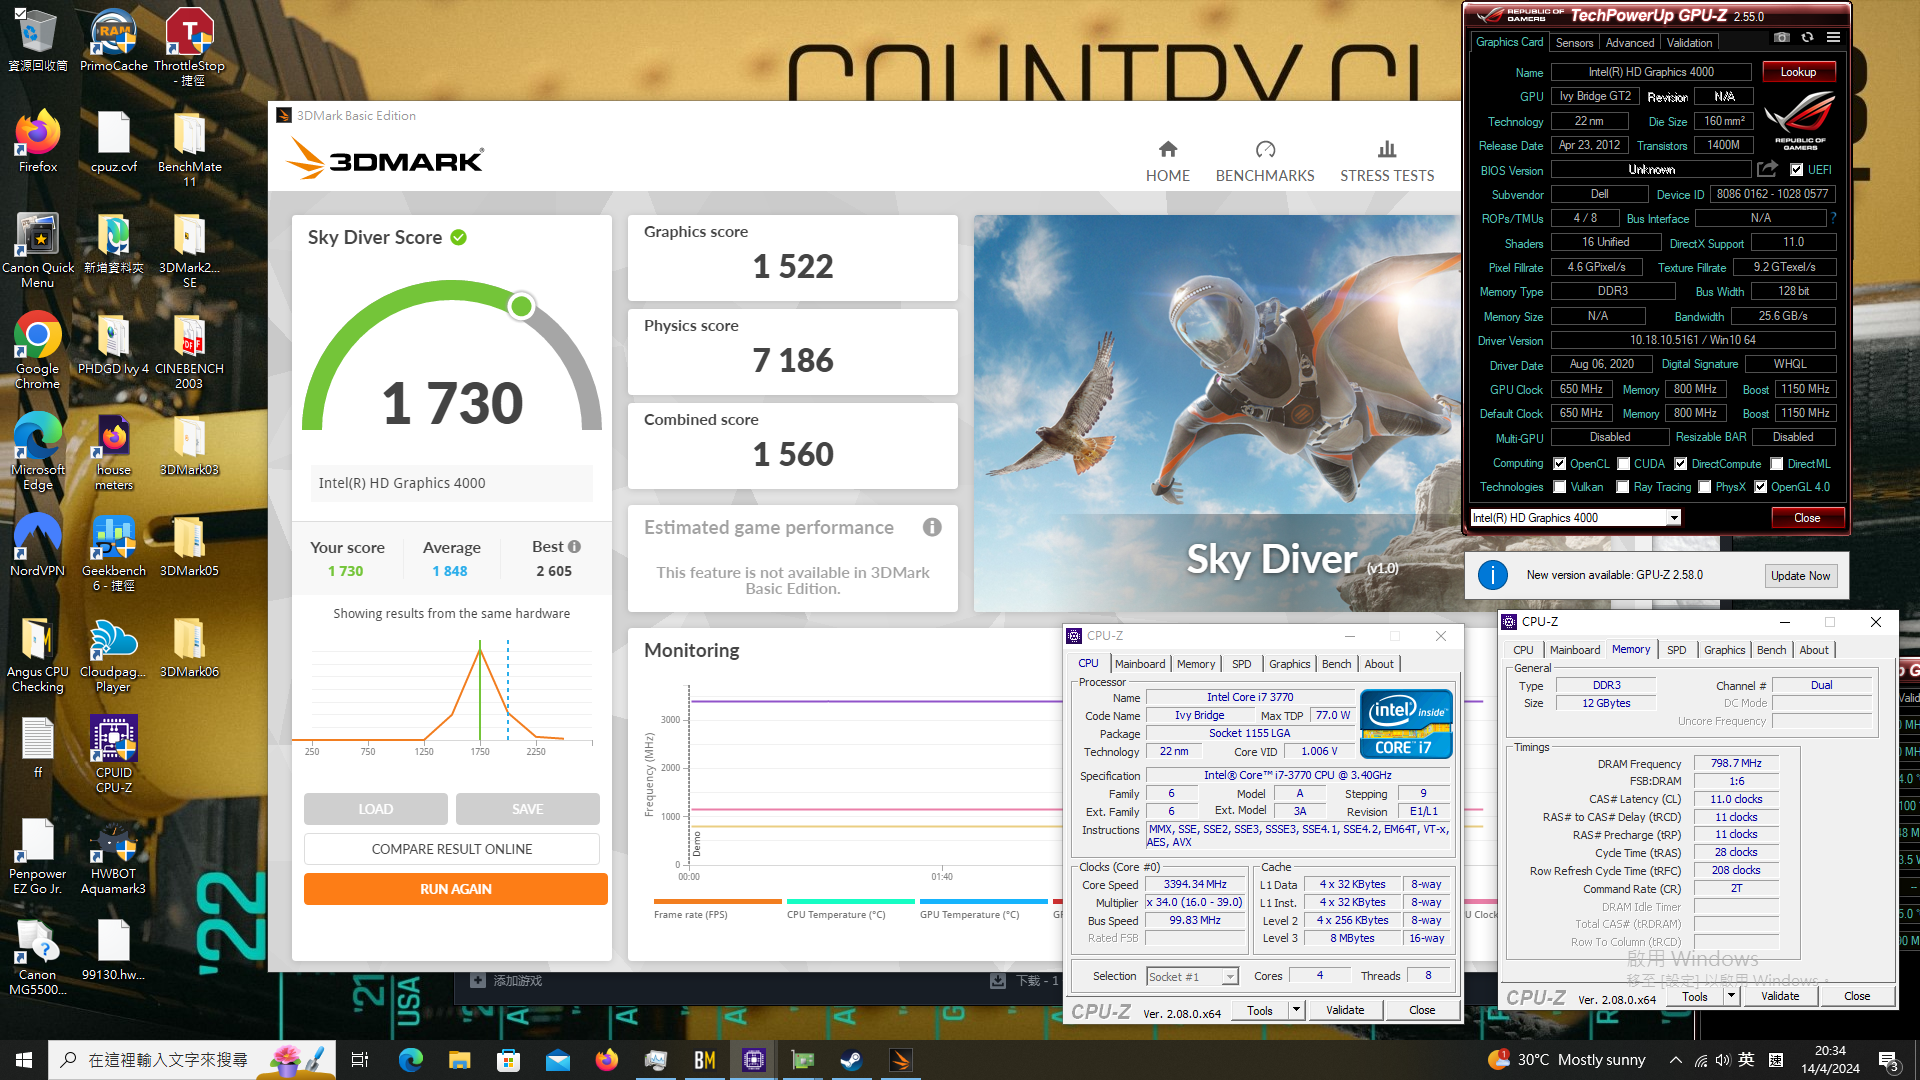
Task: Expand Tools dropdown arrow in CPU-Z CPU window
Action: coord(1297,1010)
